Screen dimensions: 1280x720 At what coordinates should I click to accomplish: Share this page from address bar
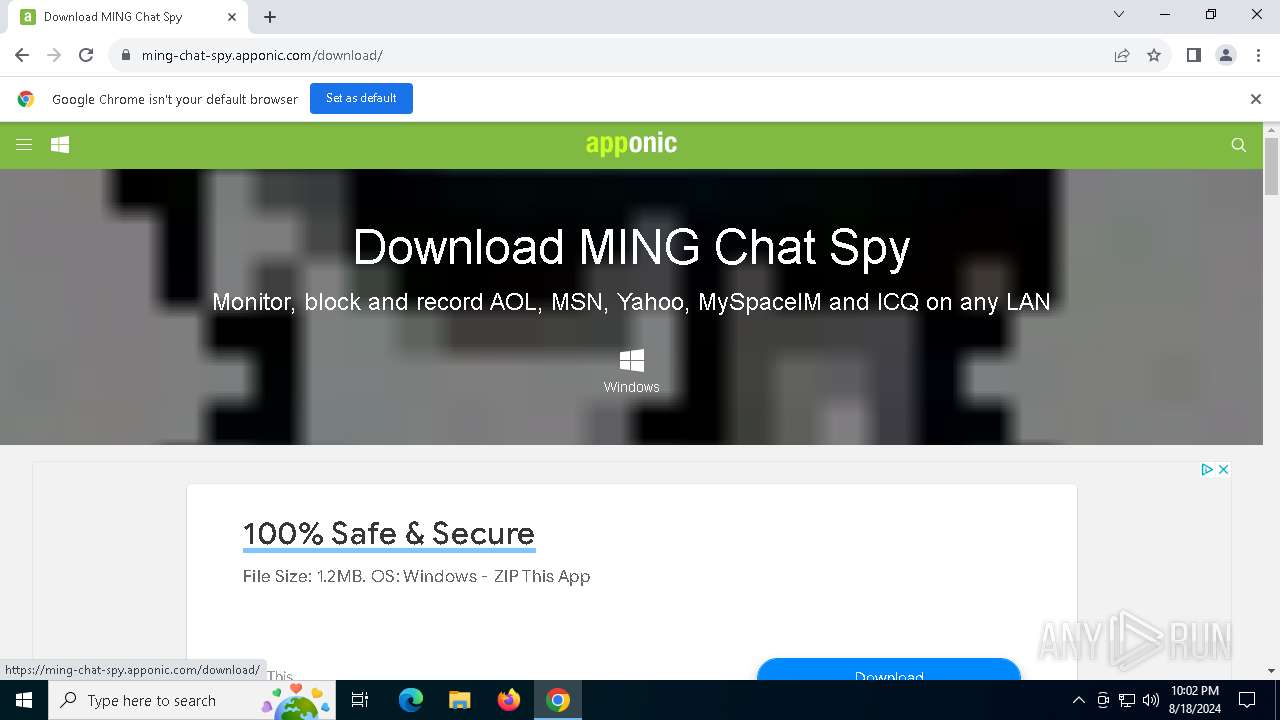pos(1122,55)
